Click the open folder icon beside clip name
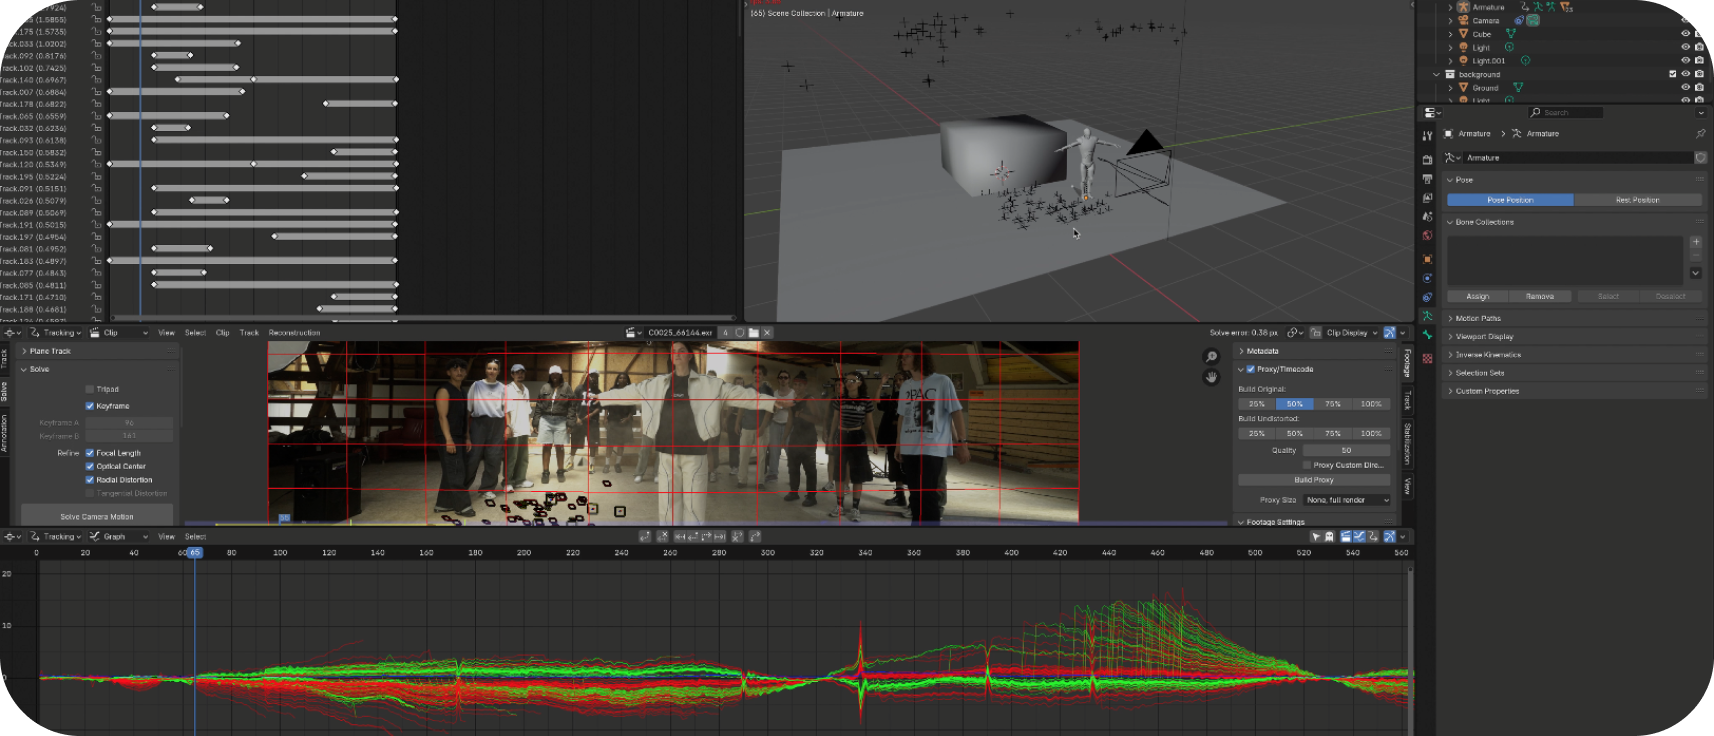This screenshot has height=736, width=1714. pos(754,333)
